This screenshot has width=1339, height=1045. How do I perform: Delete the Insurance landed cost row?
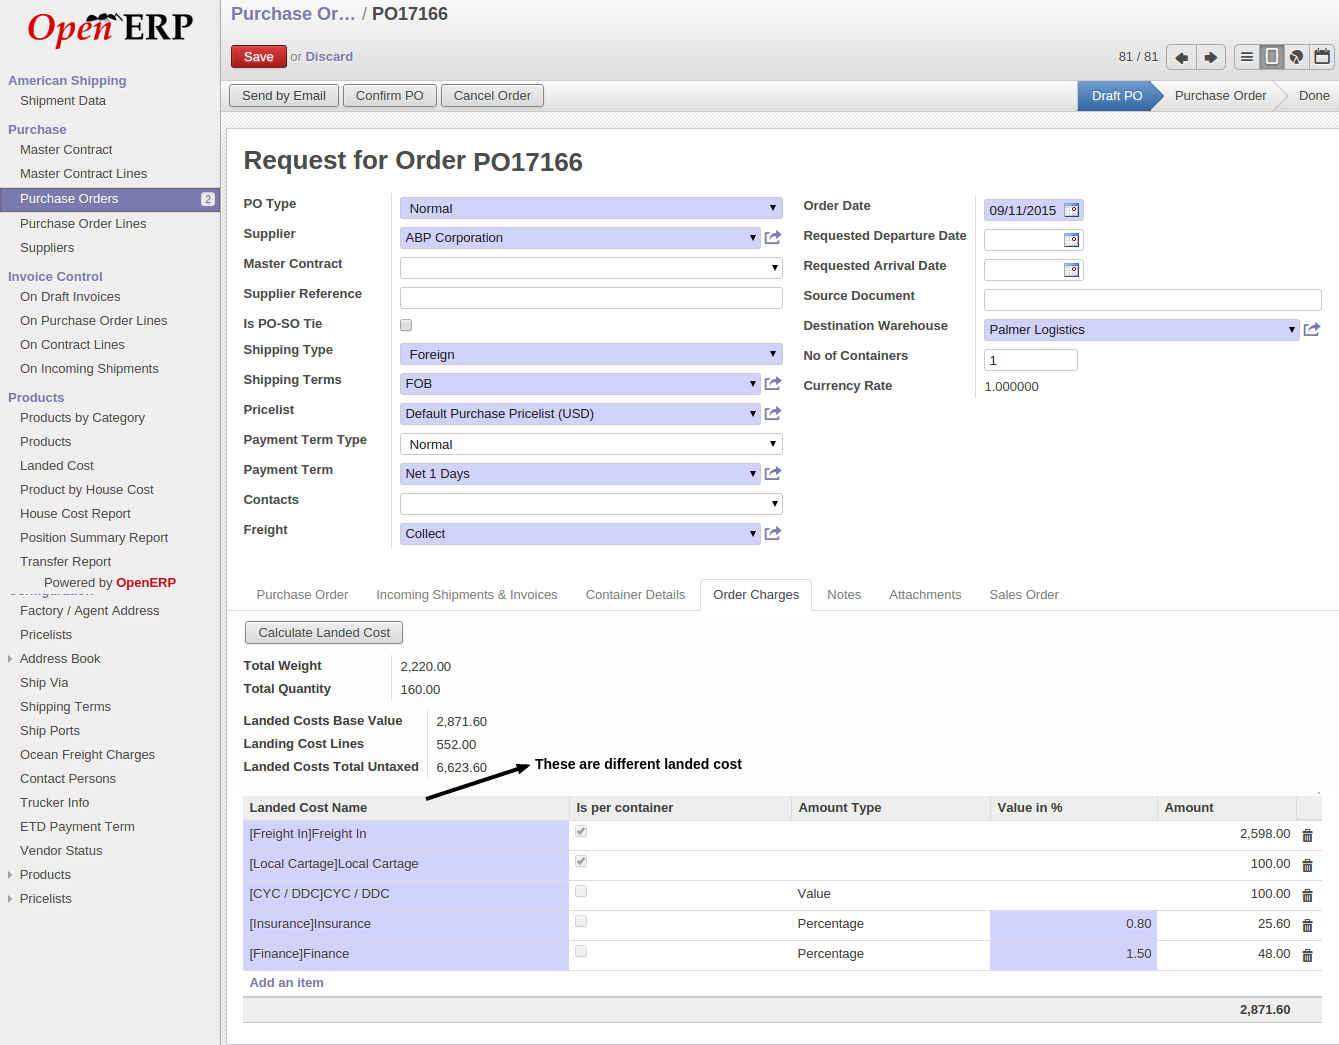1307,925
